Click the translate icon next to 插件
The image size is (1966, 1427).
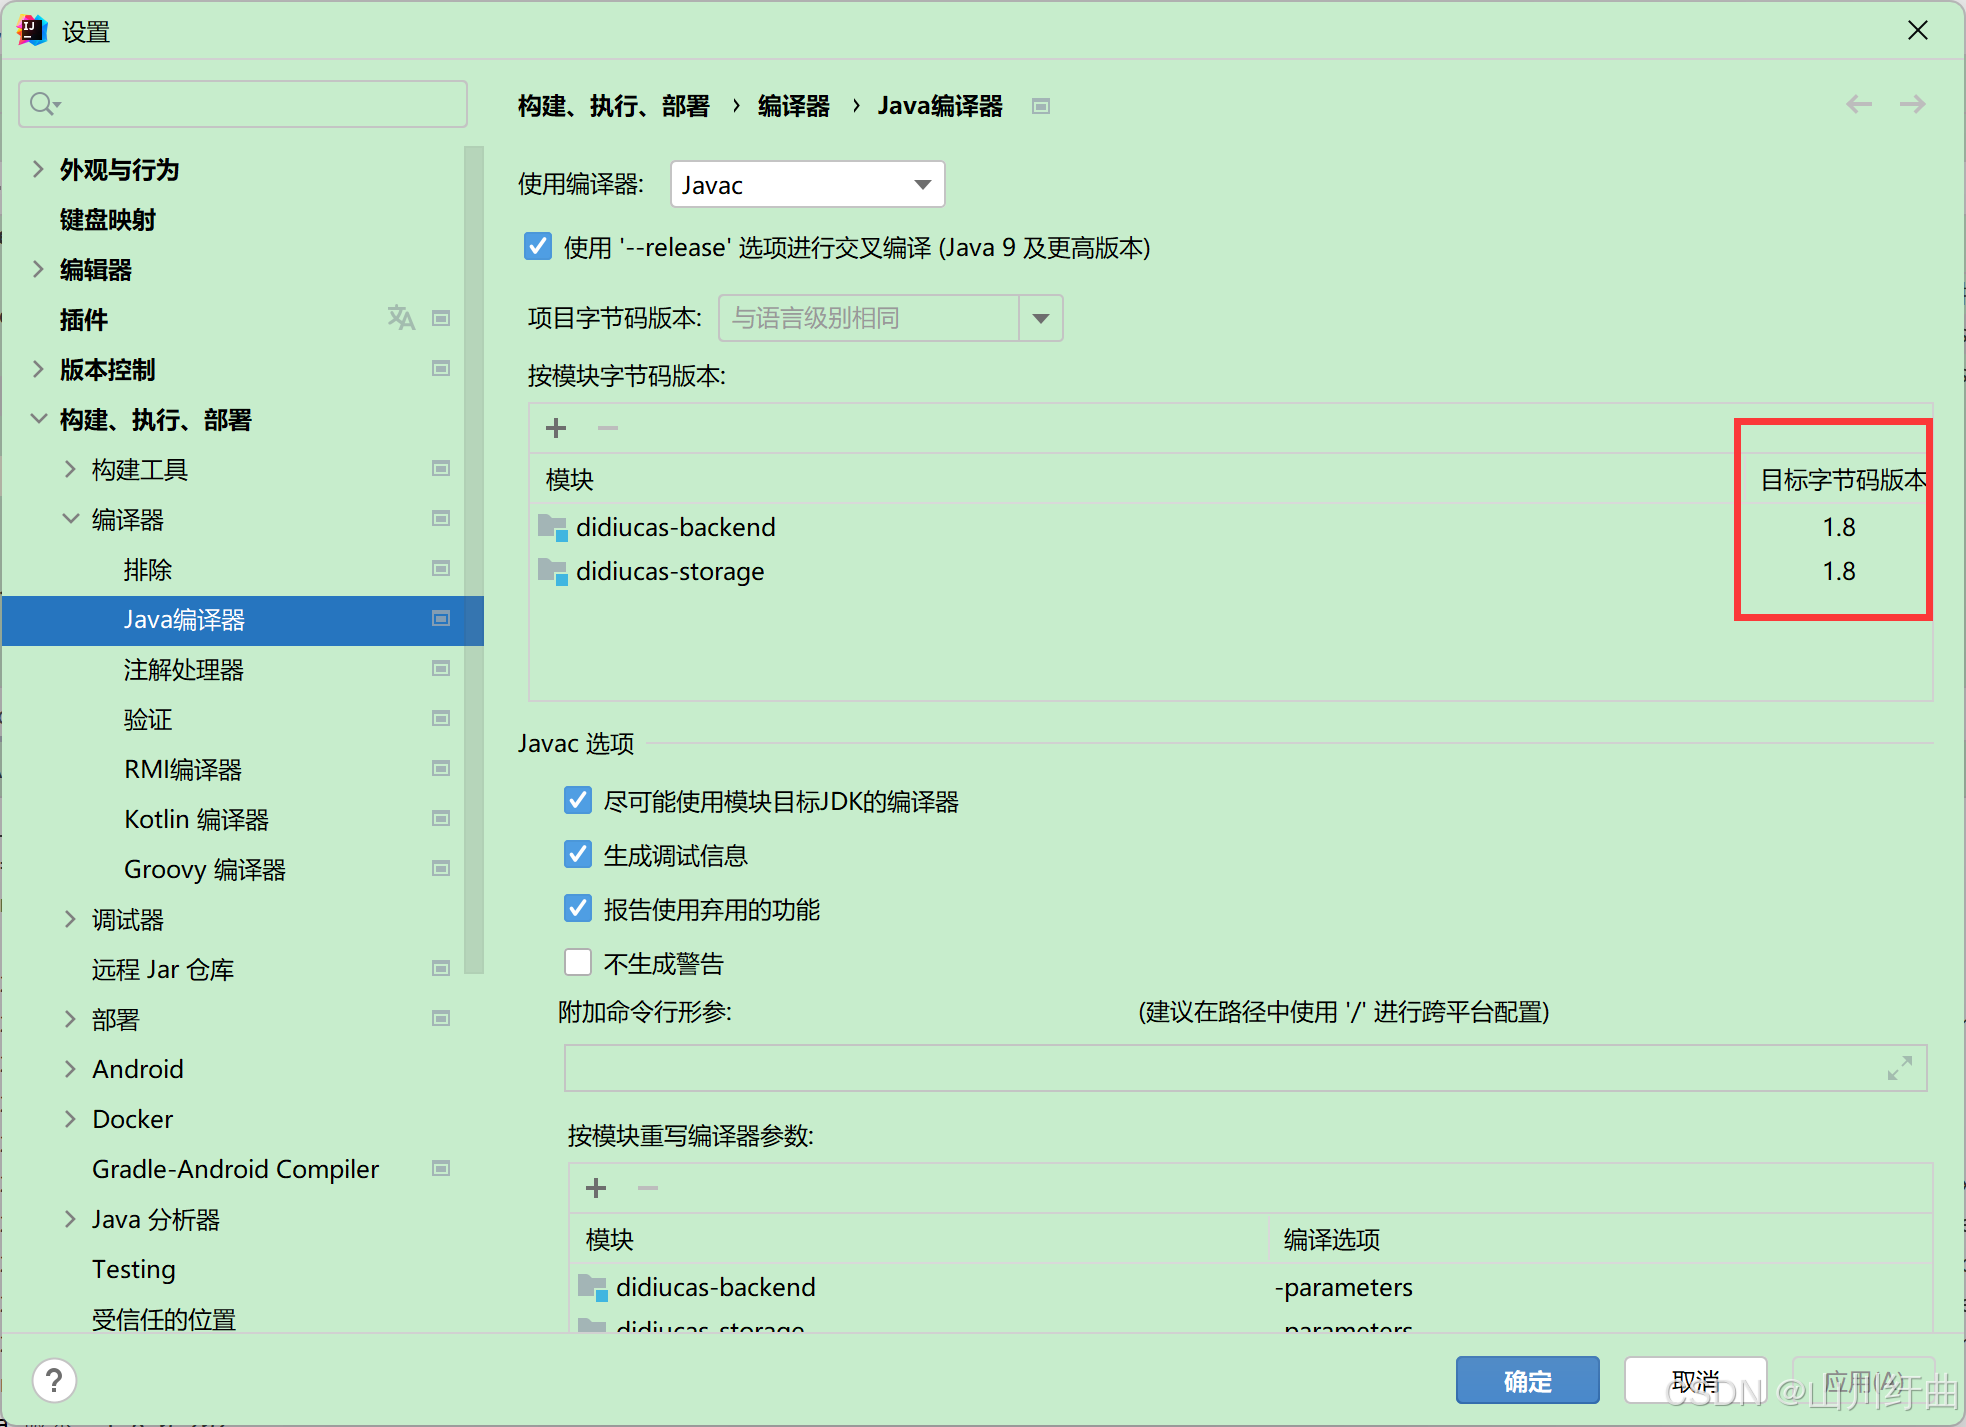coord(401,319)
